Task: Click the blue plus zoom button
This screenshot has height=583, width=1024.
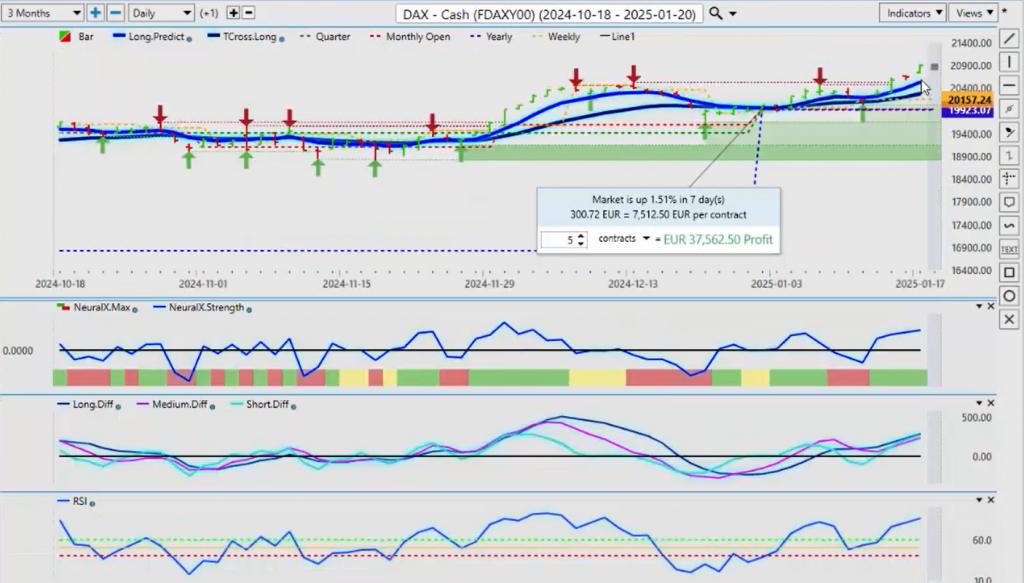Action: (95, 13)
